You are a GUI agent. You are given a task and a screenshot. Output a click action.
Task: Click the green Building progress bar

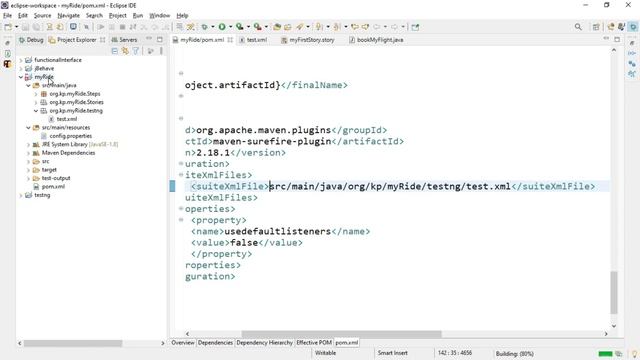(605, 353)
